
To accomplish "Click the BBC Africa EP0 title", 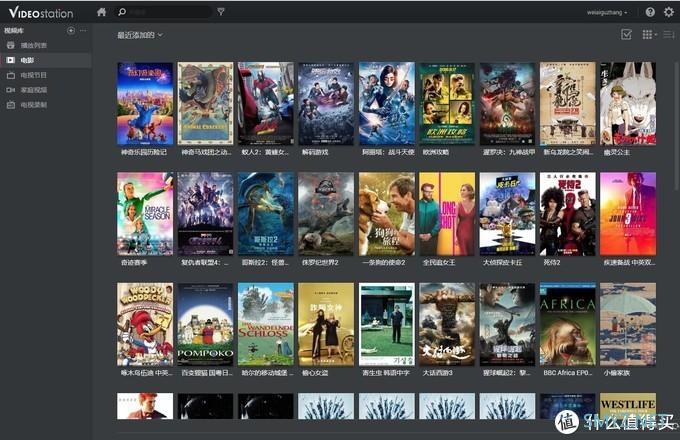I will point(567,372).
